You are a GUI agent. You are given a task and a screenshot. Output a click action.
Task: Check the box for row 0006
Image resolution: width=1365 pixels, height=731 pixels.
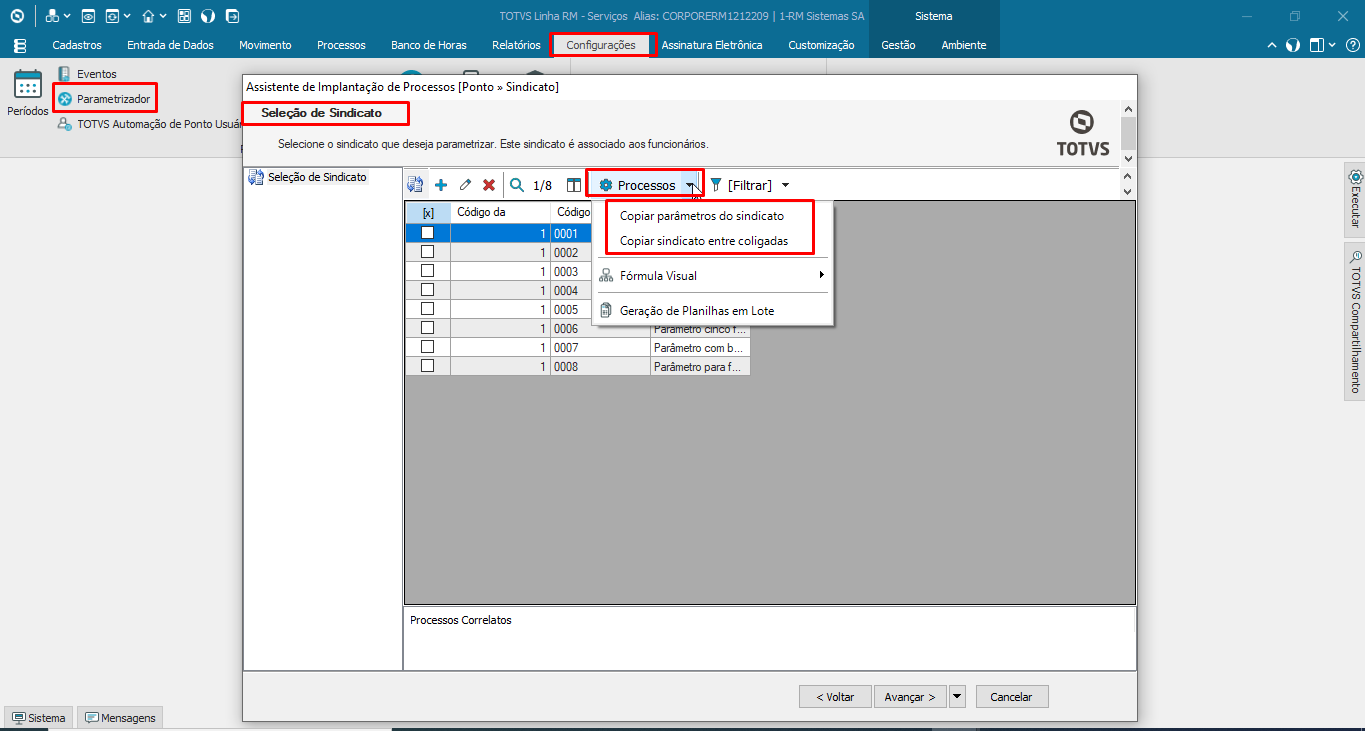pyautogui.click(x=428, y=328)
